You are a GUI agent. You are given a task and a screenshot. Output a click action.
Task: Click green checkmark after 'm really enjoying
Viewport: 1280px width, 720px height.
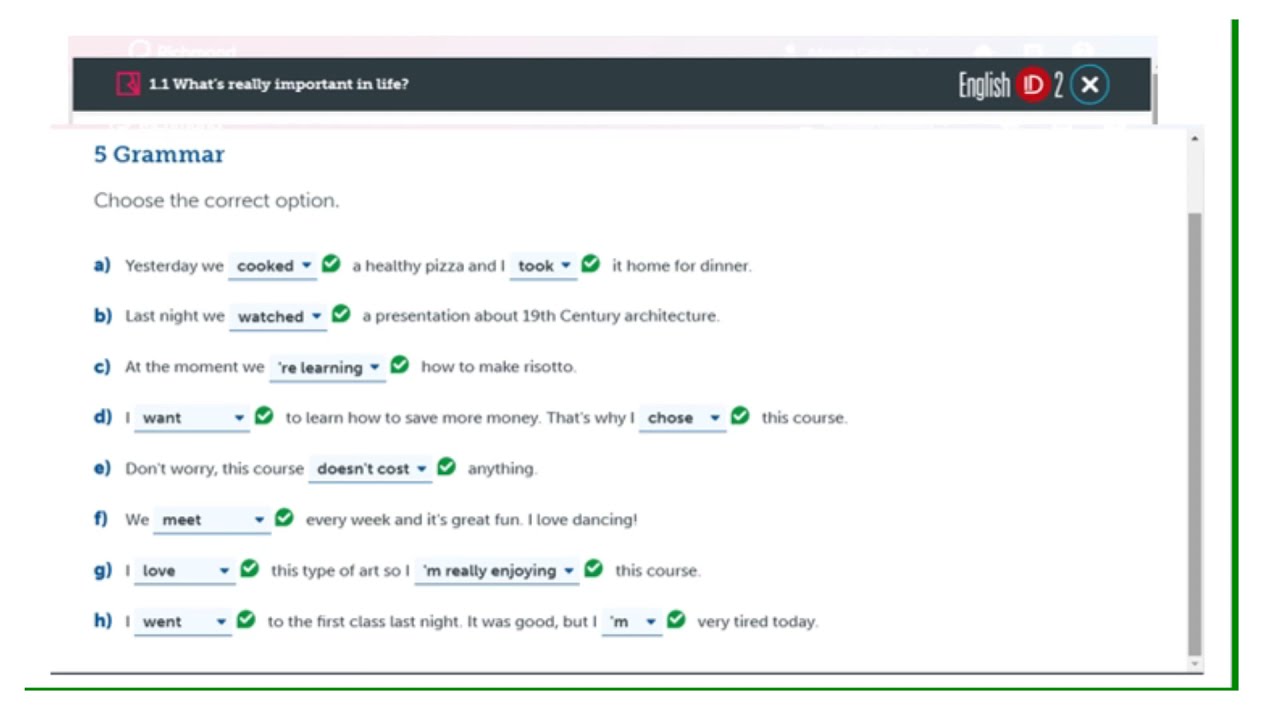[x=594, y=569]
